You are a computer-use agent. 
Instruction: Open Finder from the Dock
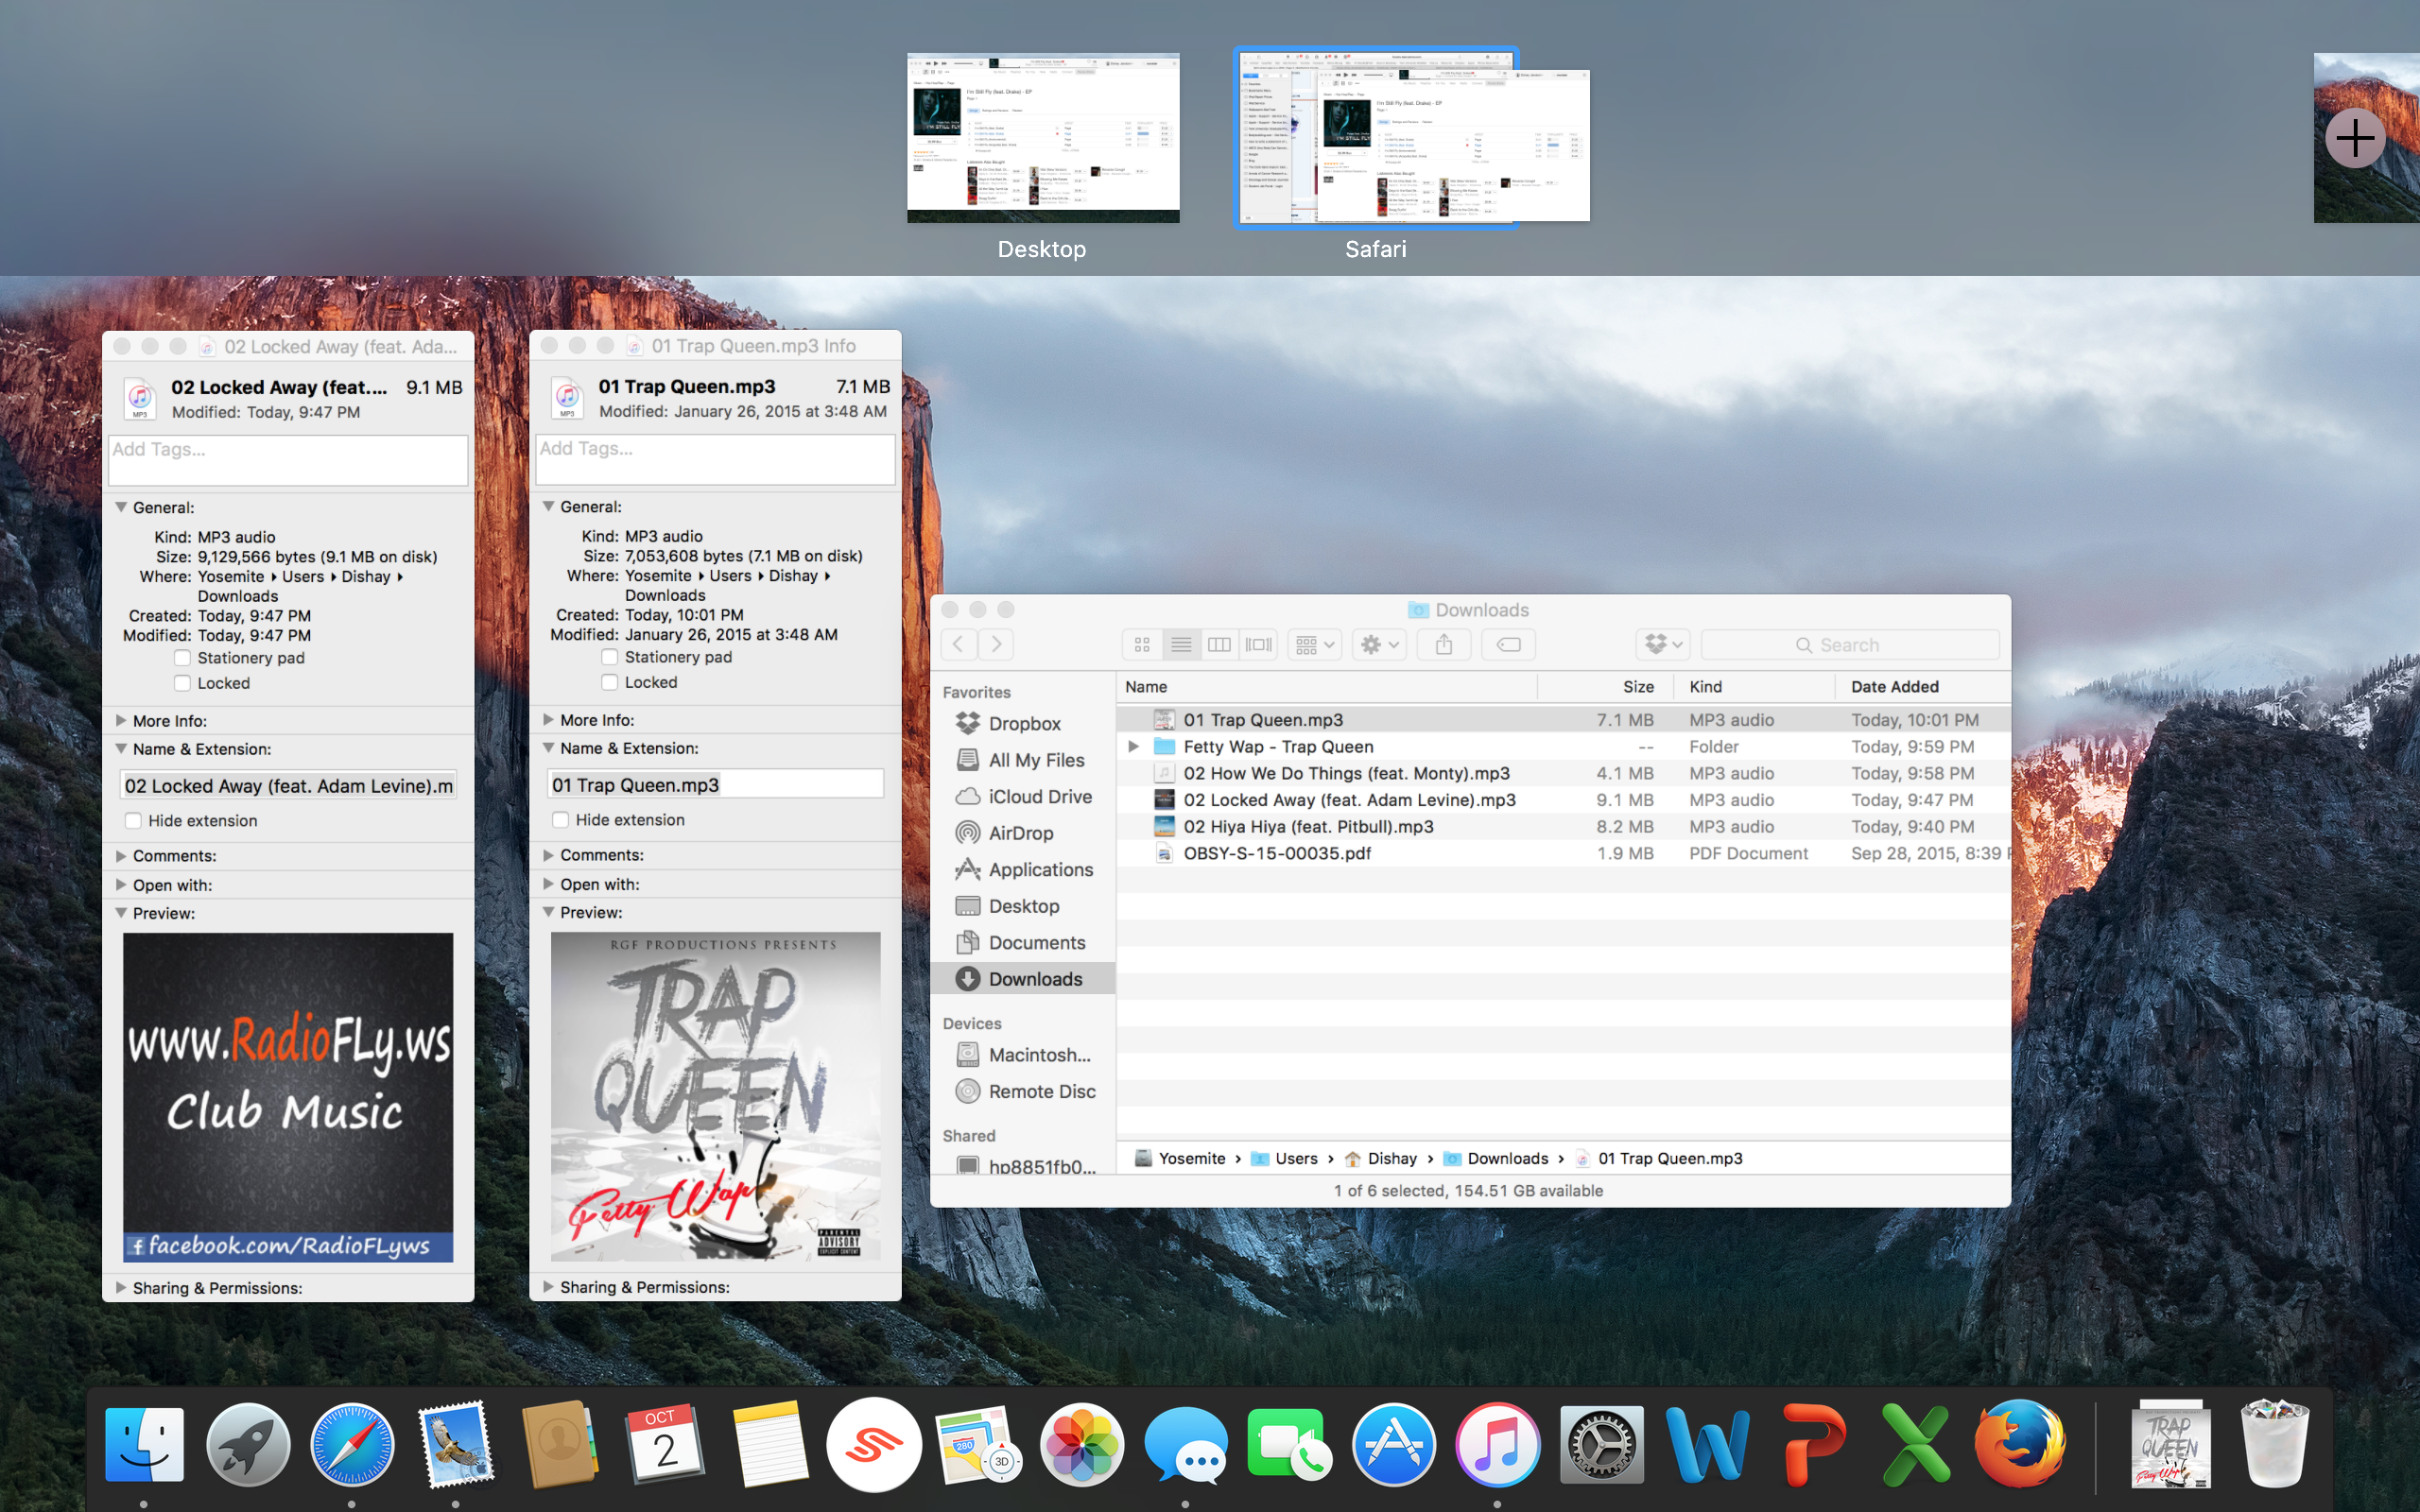coord(144,1445)
